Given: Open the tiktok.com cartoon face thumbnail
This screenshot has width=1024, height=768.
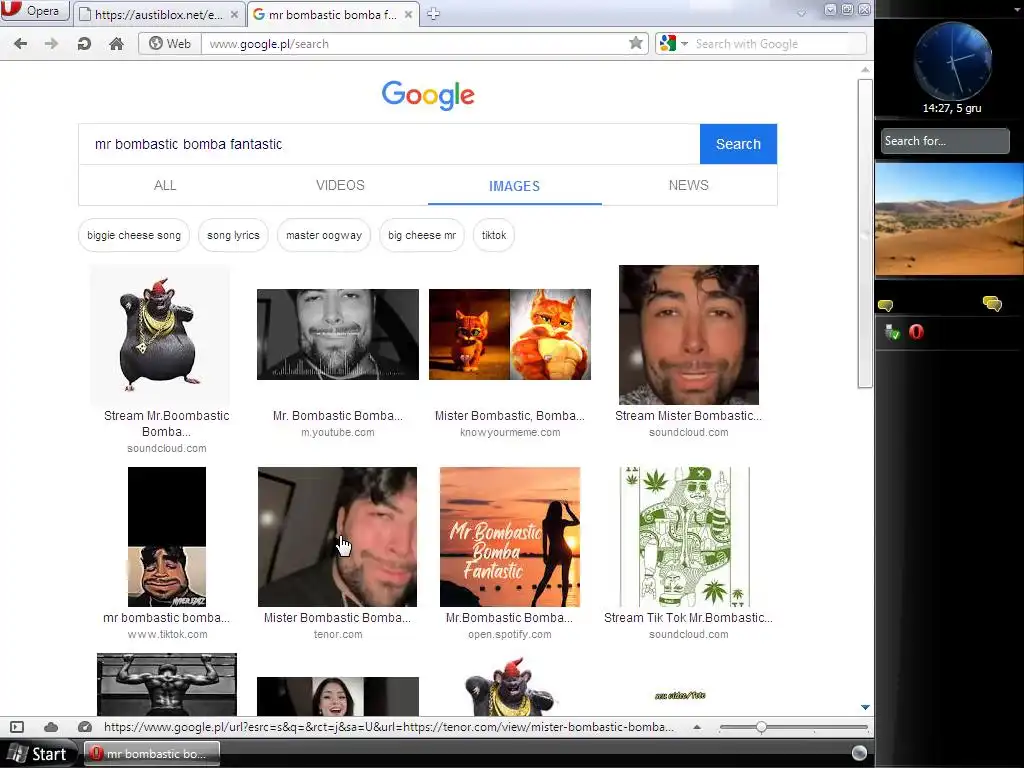Looking at the screenshot, I should [x=167, y=537].
